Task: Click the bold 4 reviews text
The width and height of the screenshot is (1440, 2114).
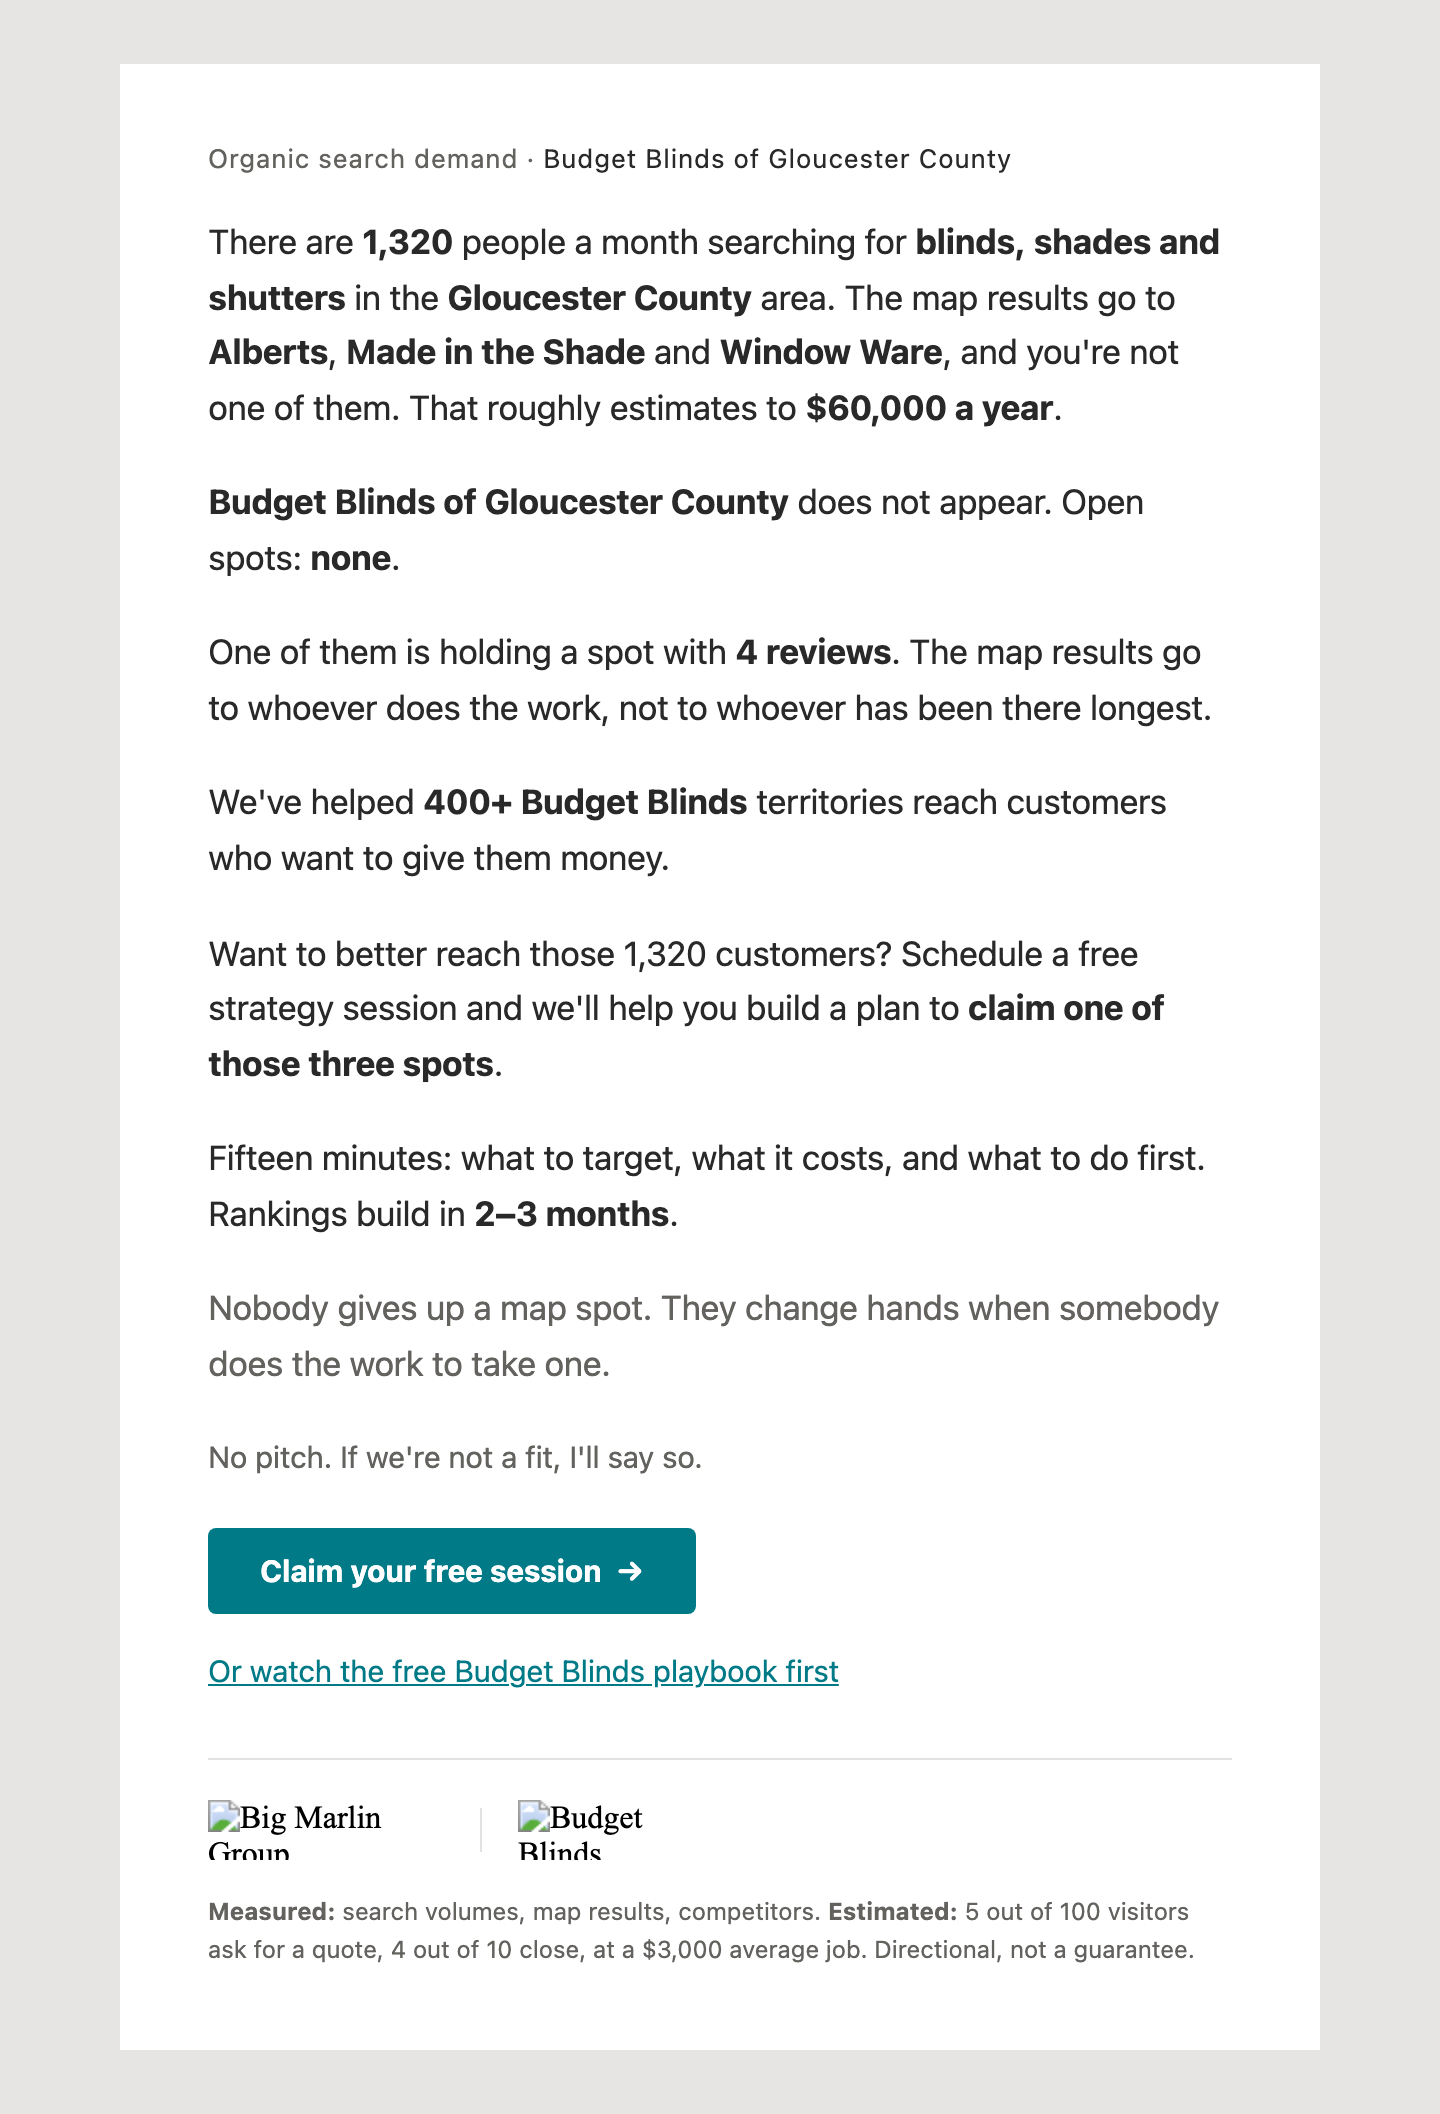Action: coord(813,652)
